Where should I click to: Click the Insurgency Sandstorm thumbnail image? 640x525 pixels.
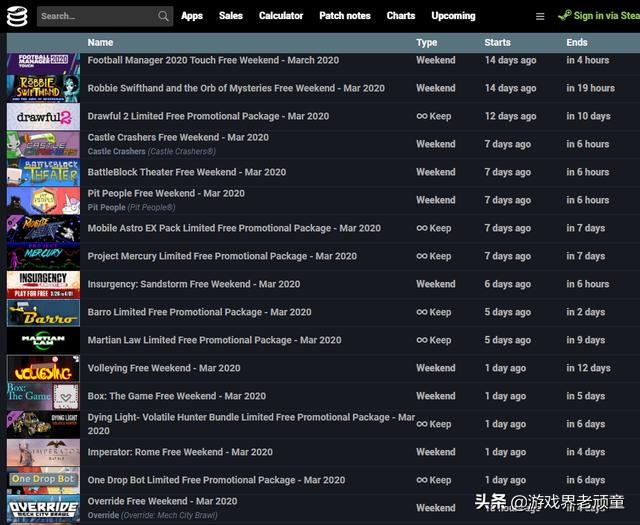coord(43,284)
